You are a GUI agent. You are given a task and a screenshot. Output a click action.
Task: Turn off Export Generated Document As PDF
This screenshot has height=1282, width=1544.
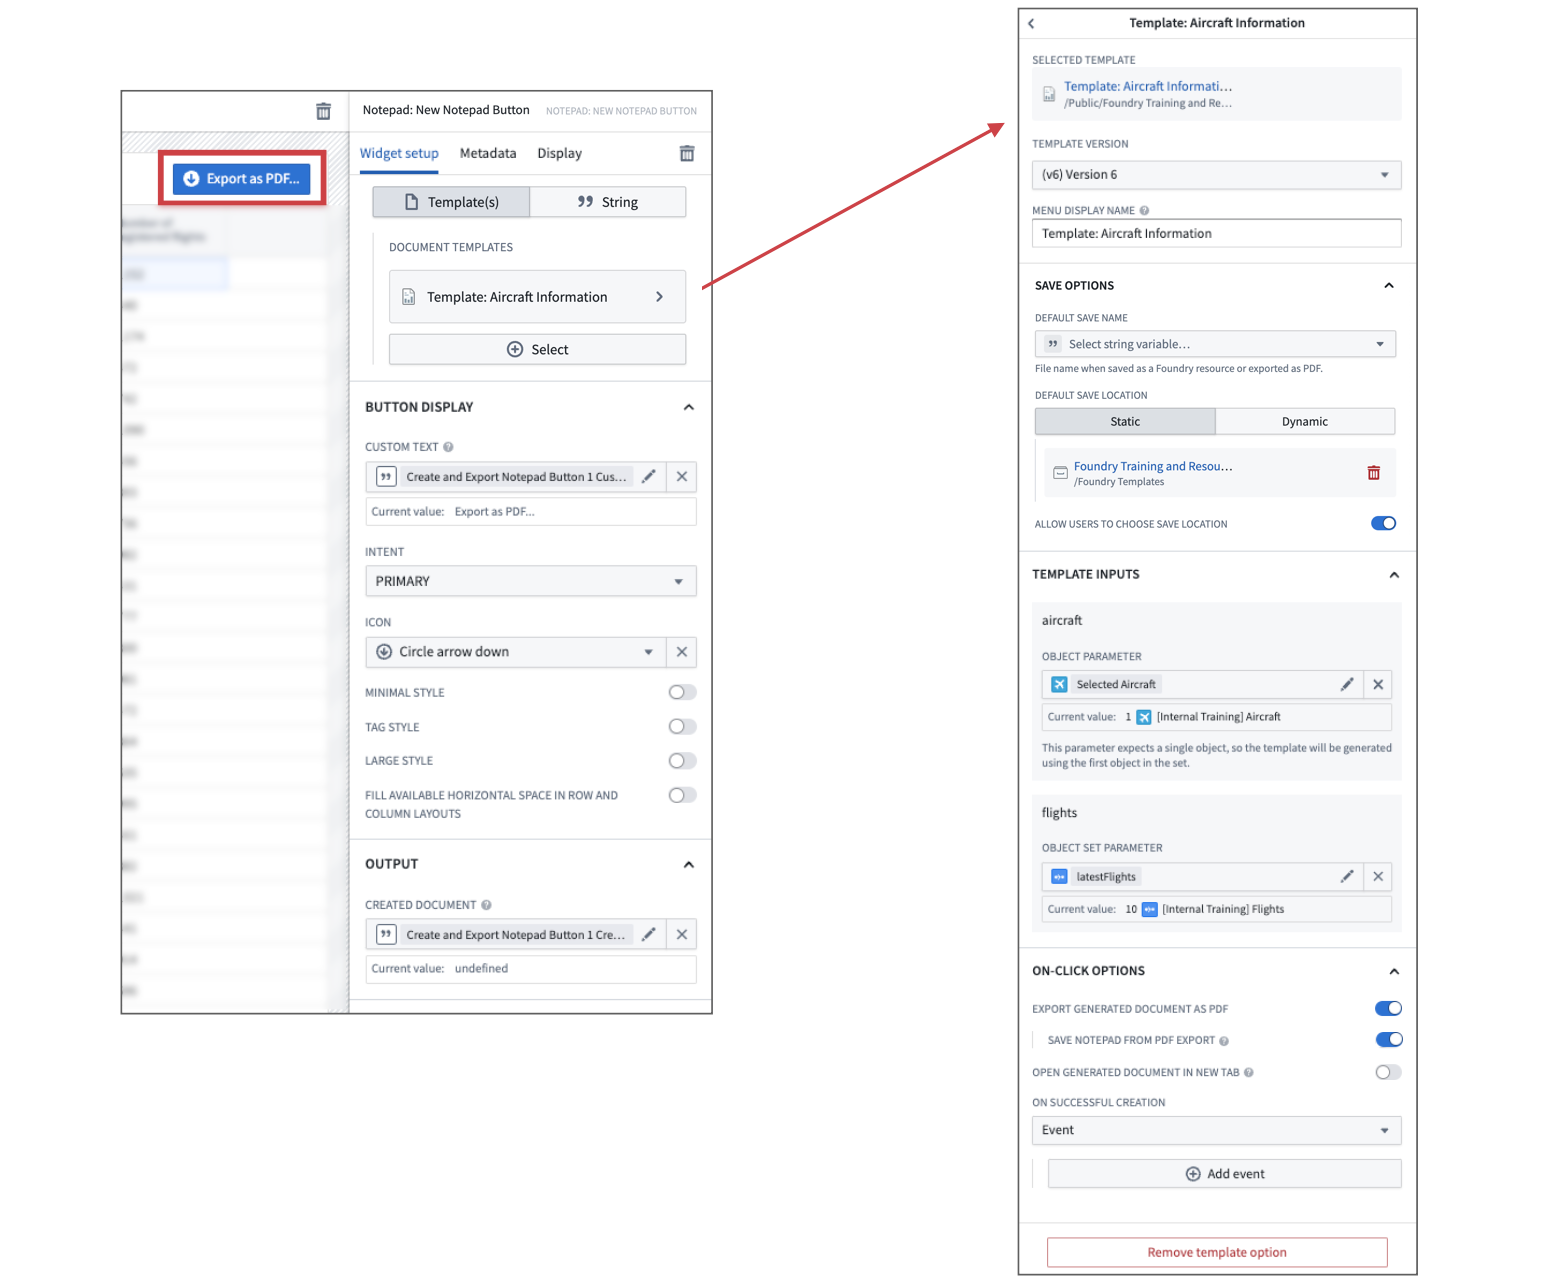1388,1008
